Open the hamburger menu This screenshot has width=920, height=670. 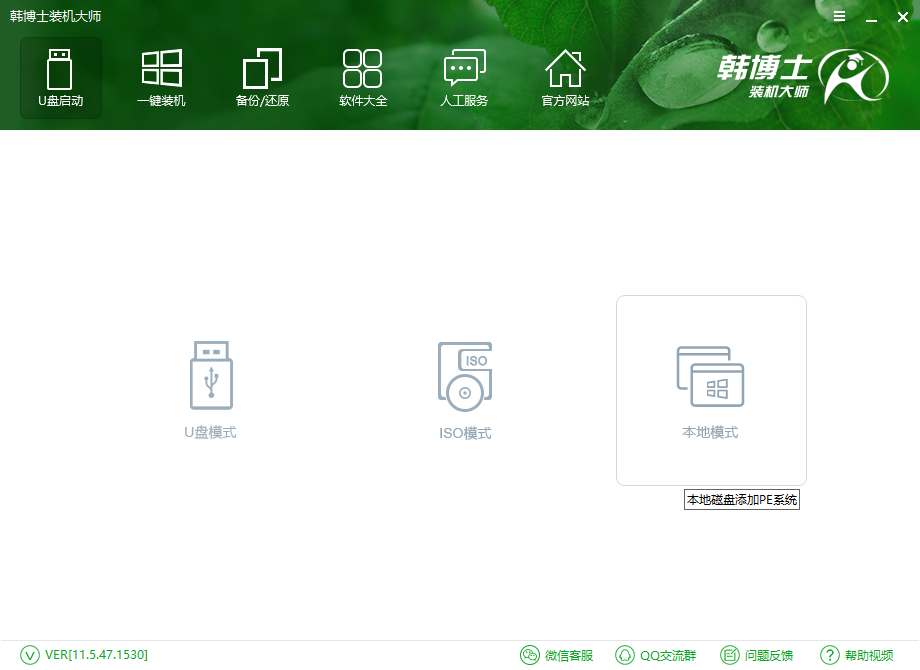(x=839, y=16)
